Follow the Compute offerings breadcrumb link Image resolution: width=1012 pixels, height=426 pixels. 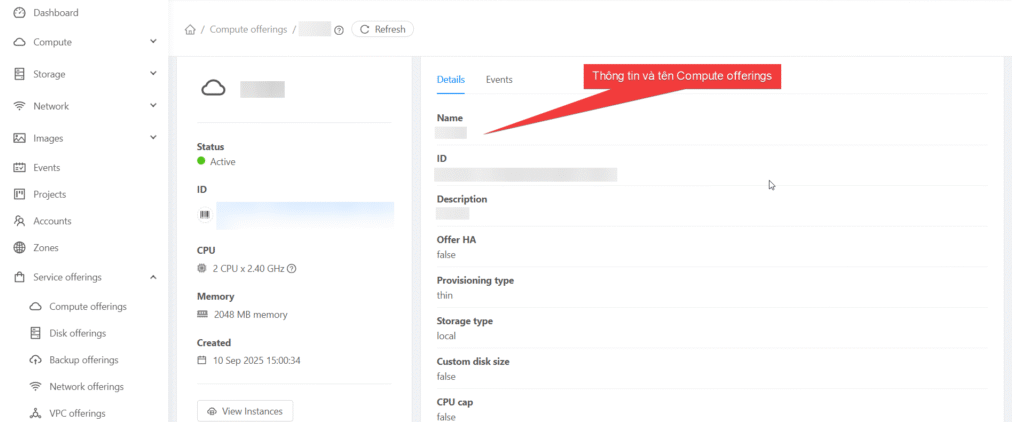tap(248, 30)
